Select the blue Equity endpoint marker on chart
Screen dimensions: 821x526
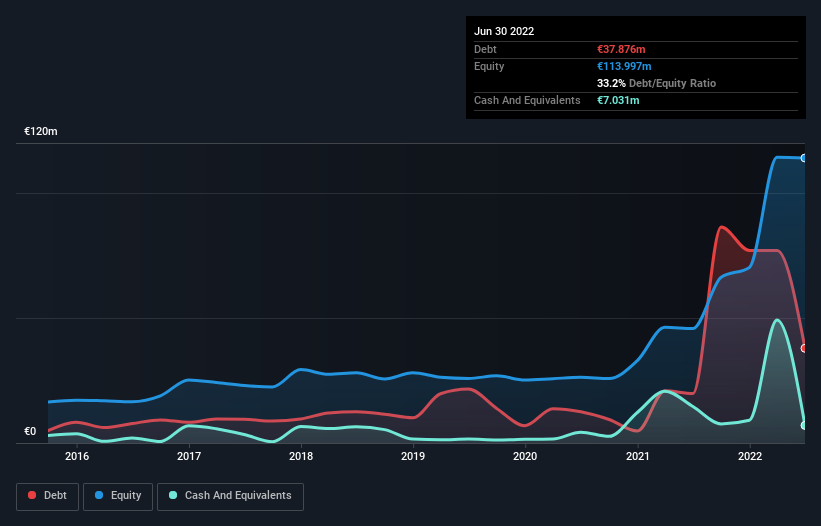point(804,158)
